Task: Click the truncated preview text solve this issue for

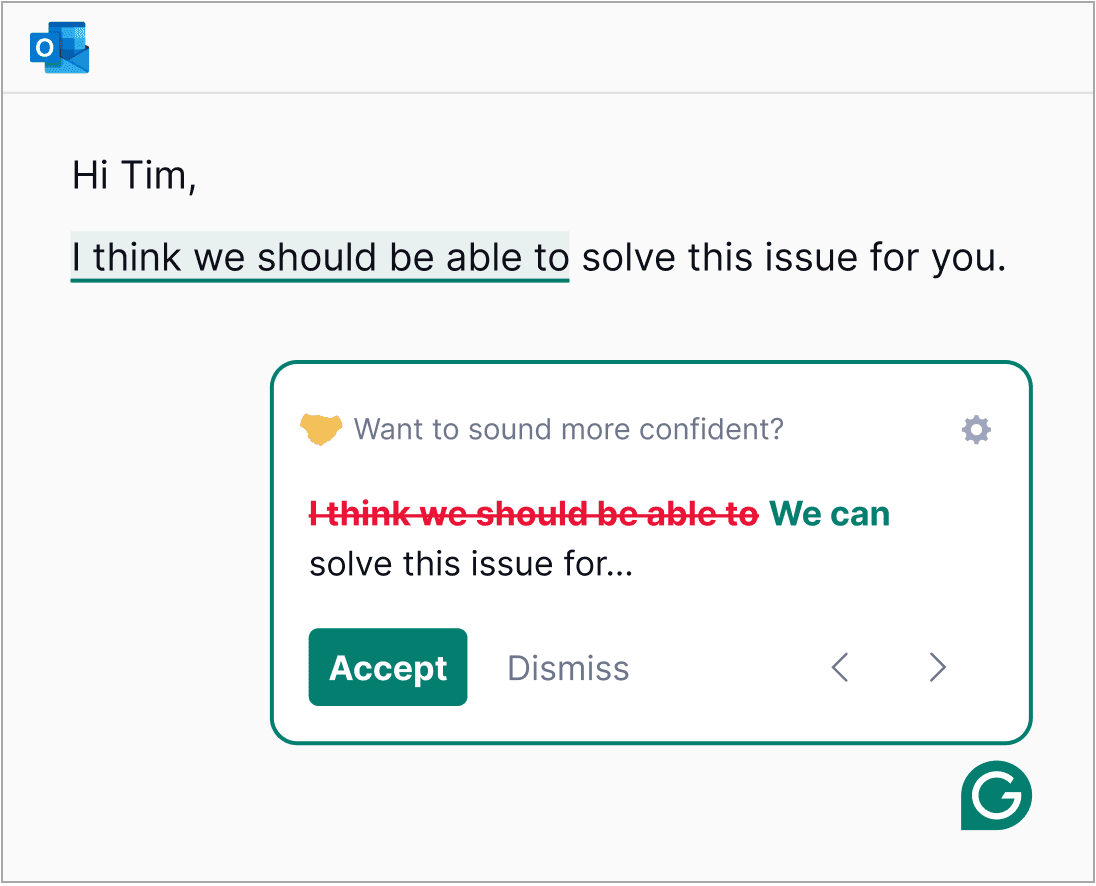Action: click(x=470, y=563)
